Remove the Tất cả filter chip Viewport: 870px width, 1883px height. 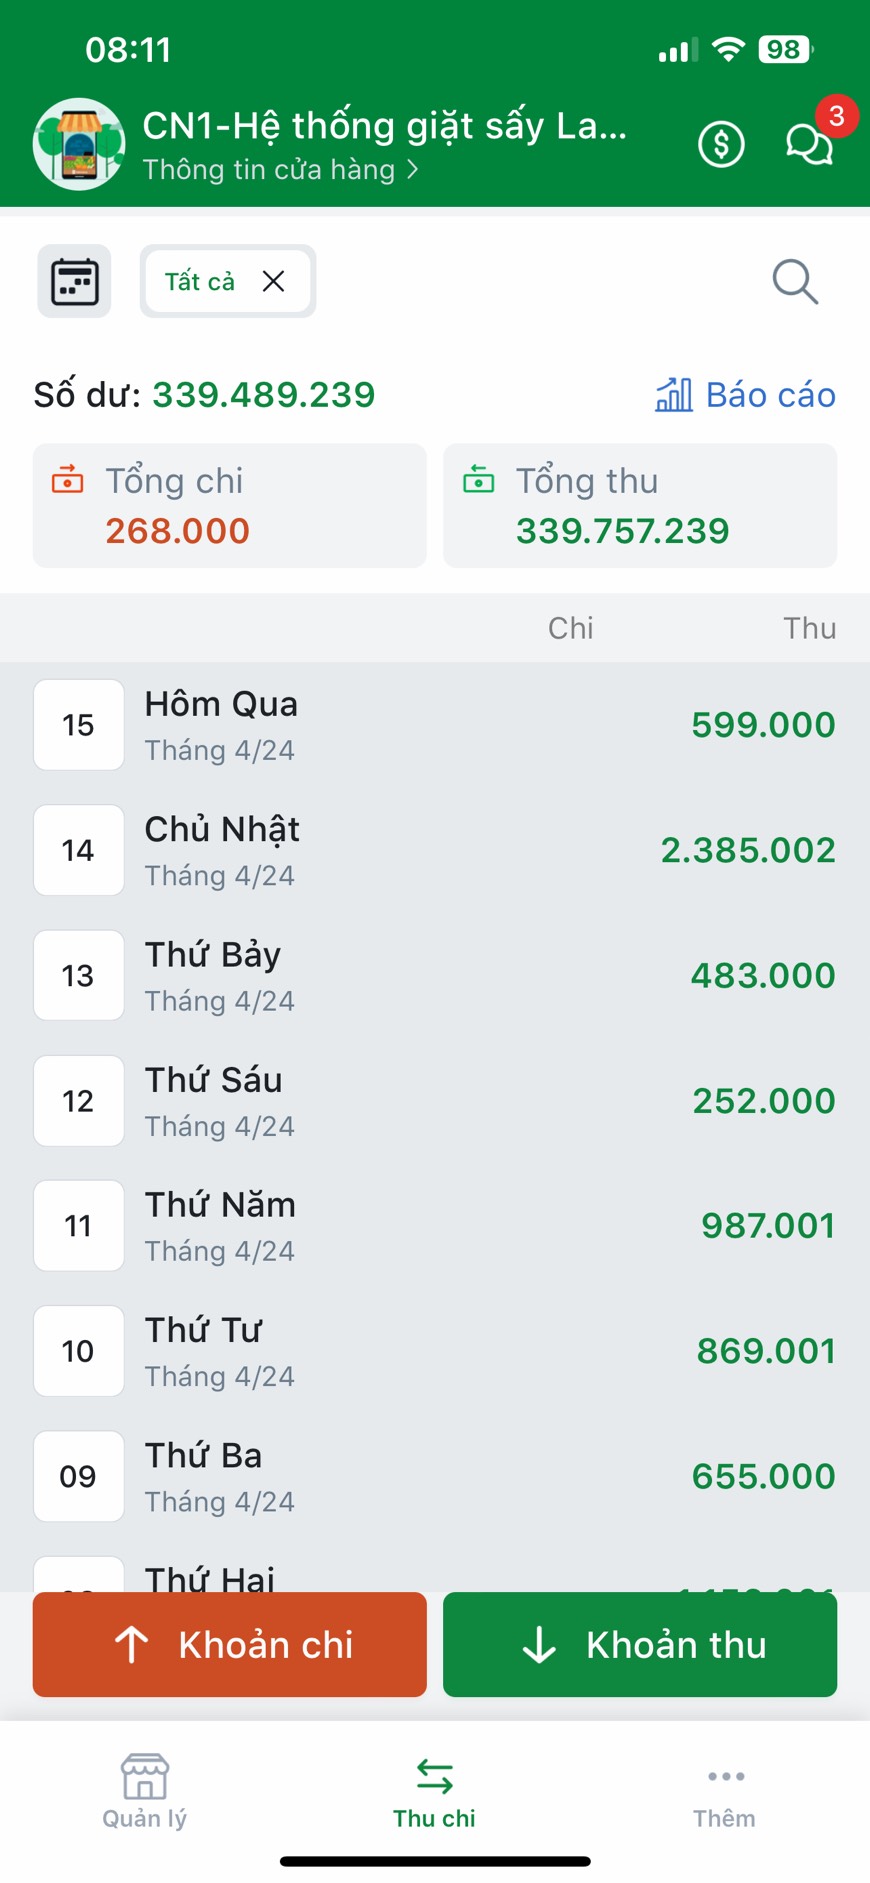click(x=273, y=281)
